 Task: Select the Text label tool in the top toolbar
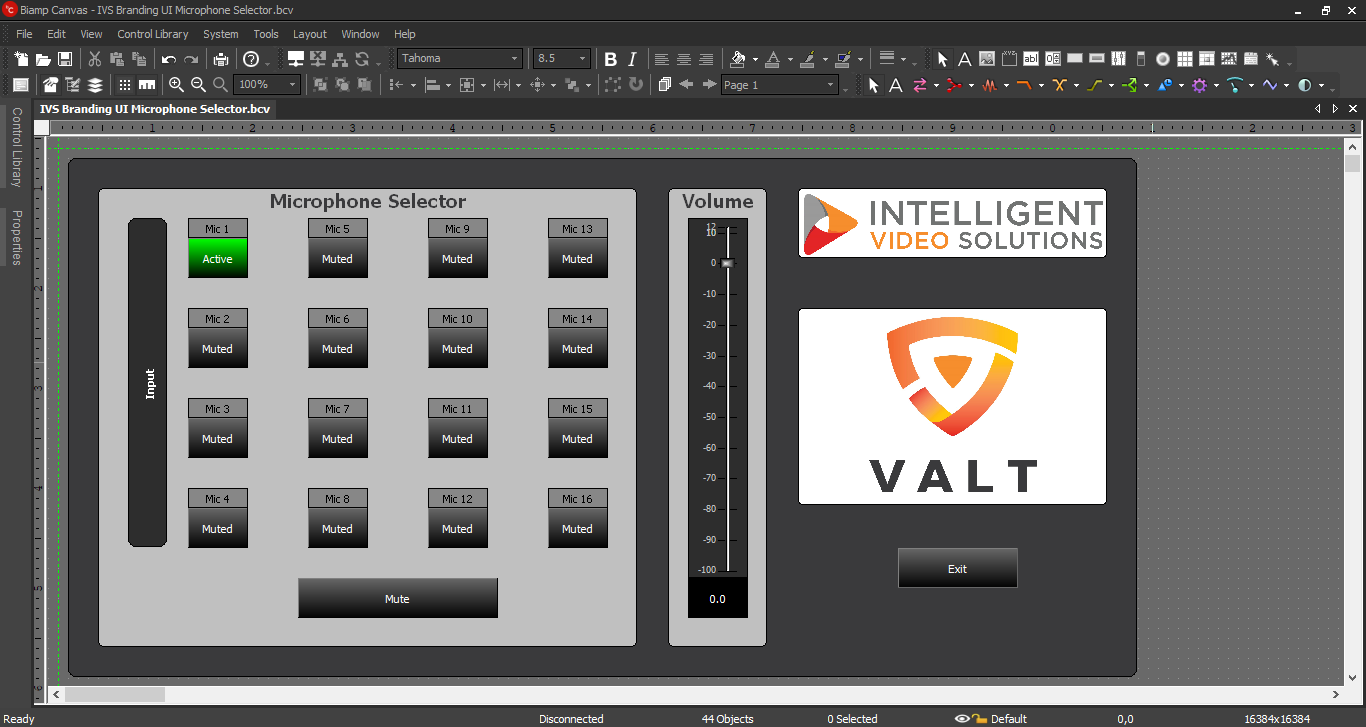(x=965, y=59)
